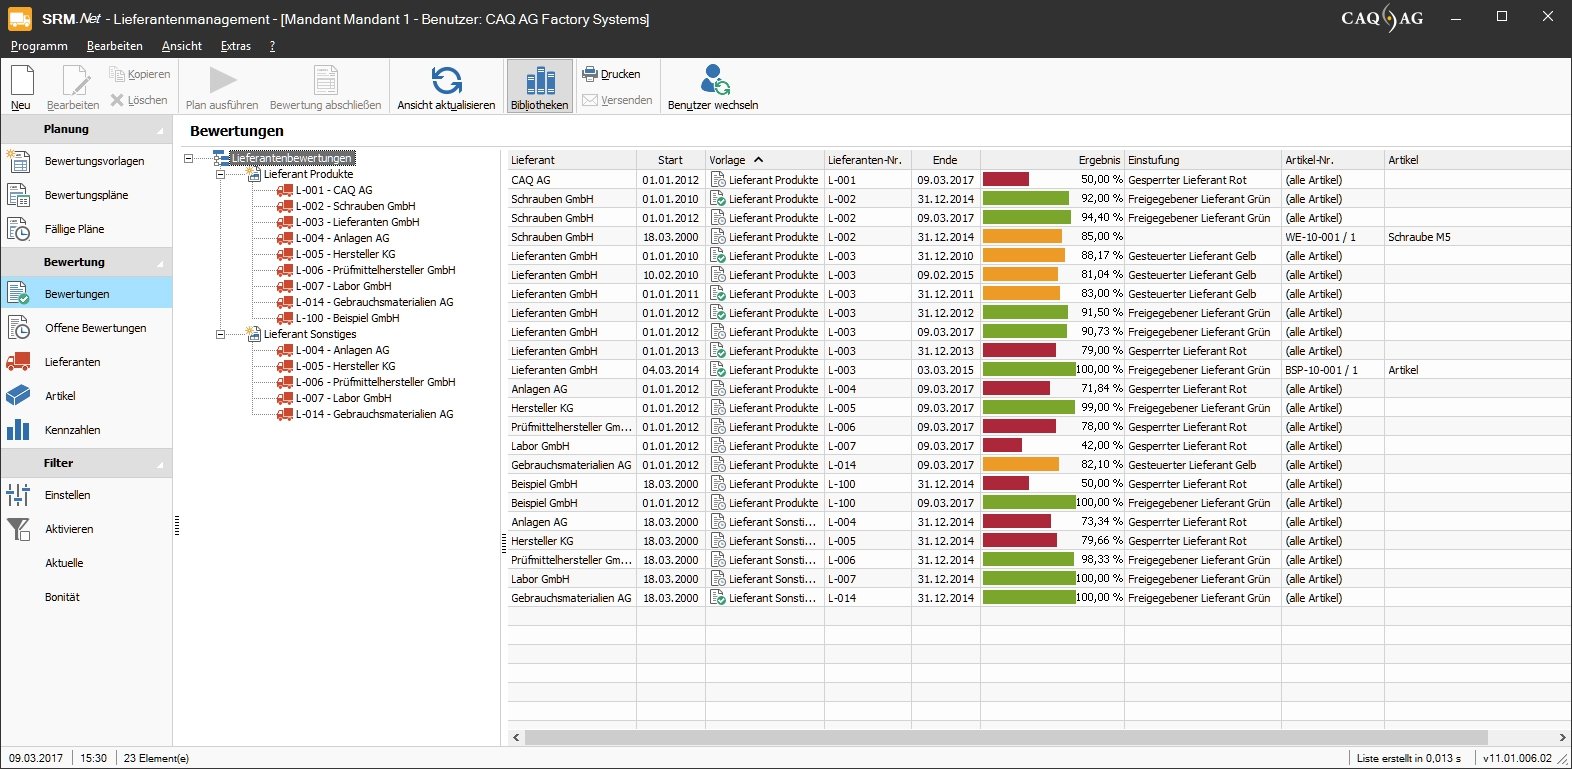This screenshot has width=1572, height=769.
Task: Collapse the Lieferantenbewertungen tree root
Action: point(188,158)
